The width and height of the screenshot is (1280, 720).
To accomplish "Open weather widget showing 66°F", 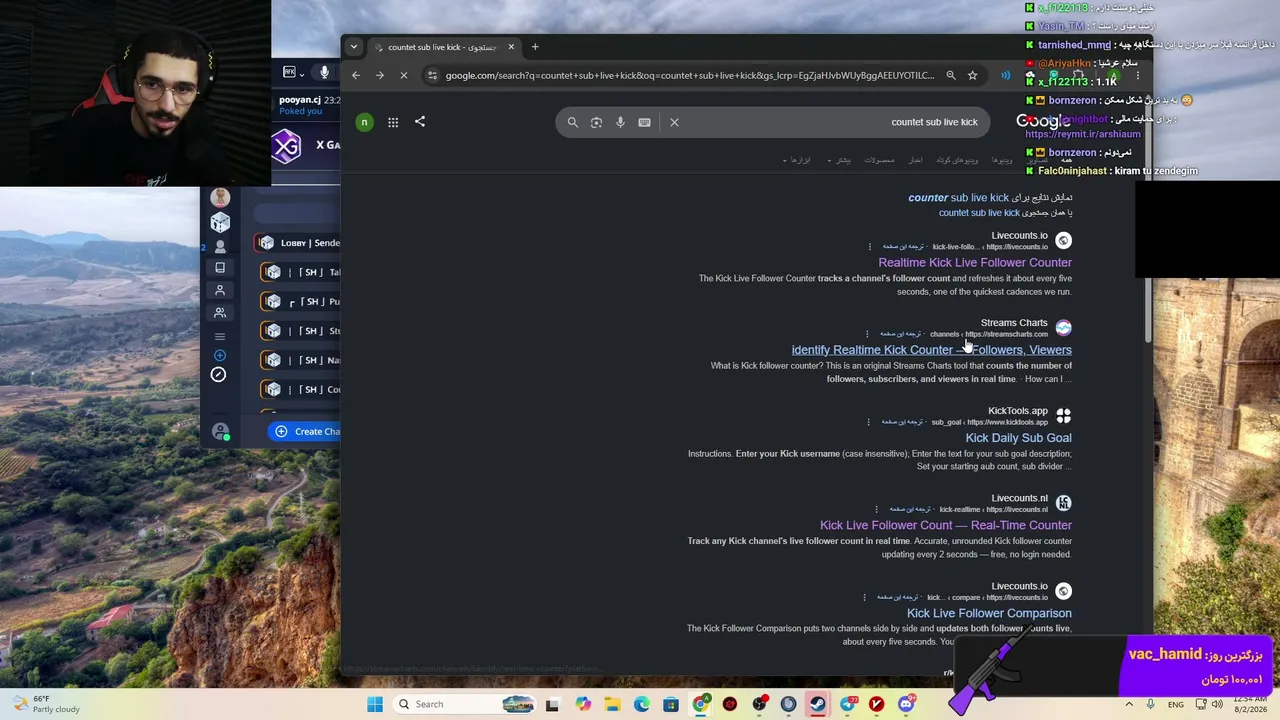I will [46, 704].
